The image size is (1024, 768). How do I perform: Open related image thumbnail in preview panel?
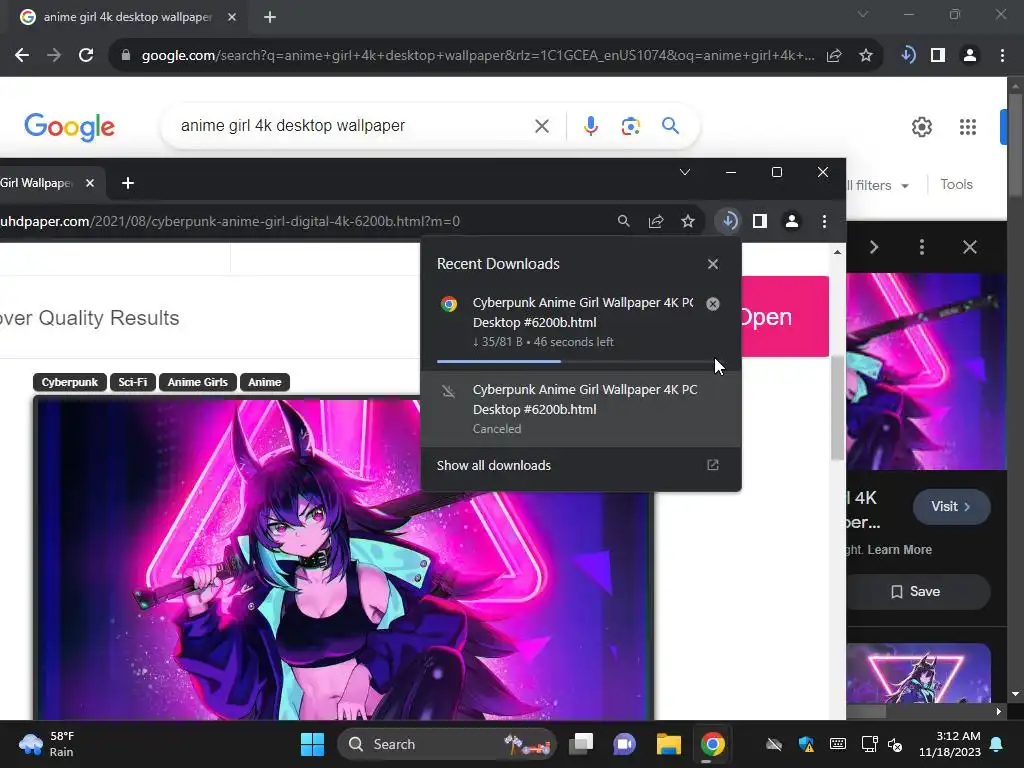coord(918,673)
